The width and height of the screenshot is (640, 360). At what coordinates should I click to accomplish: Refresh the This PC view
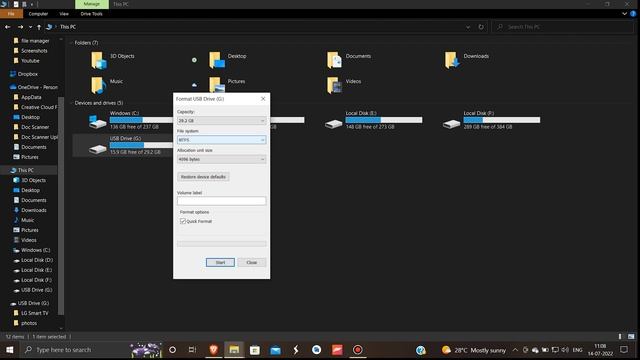tap(481, 27)
